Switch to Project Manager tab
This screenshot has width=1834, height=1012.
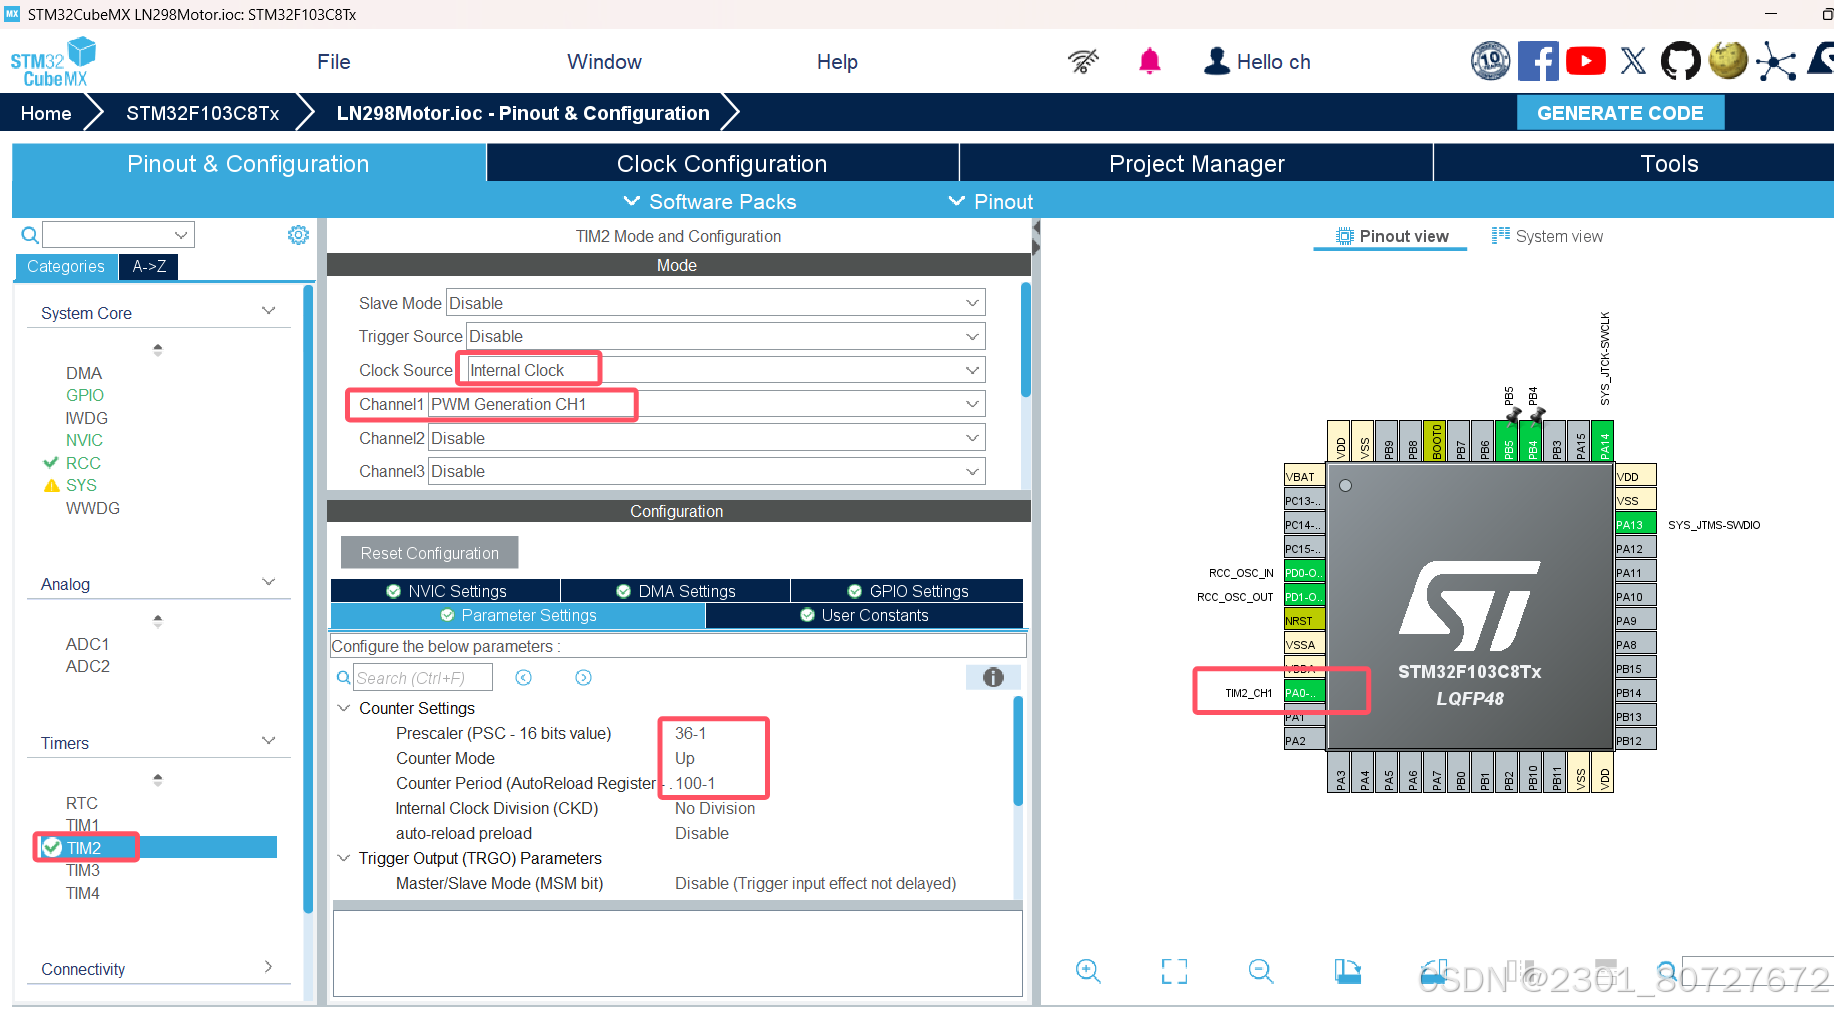[1196, 163]
